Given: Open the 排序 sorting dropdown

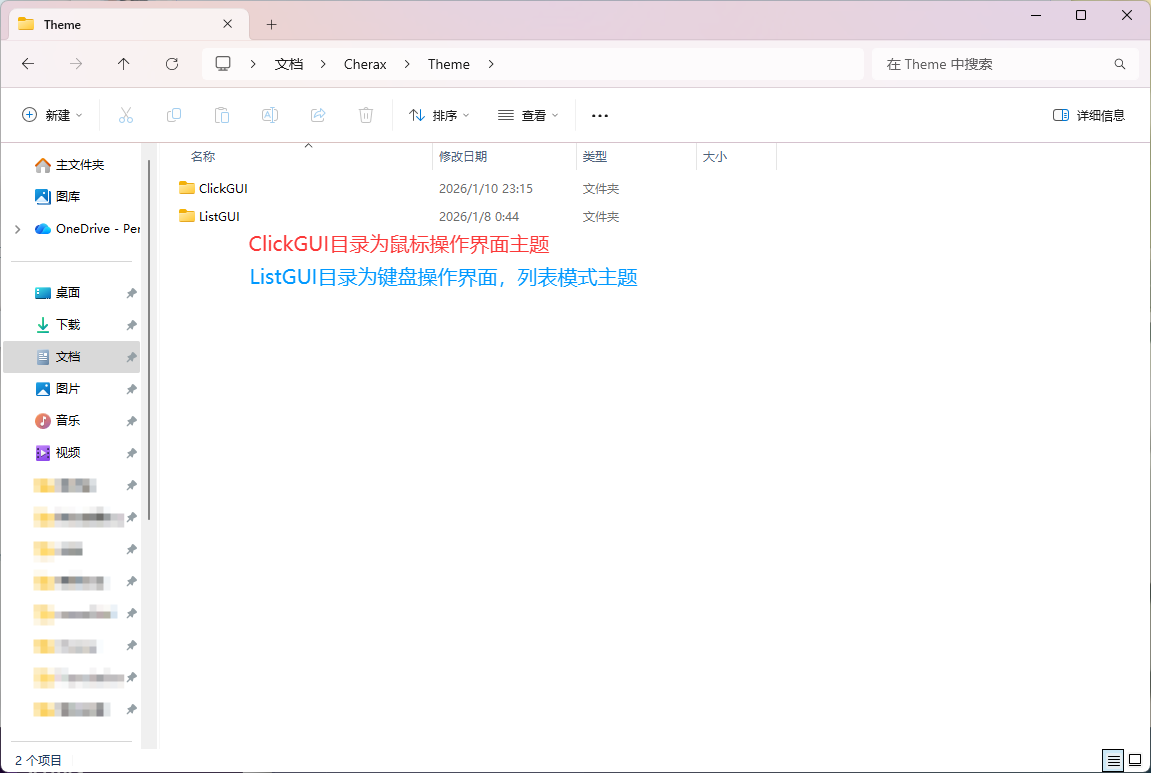Looking at the screenshot, I should [439, 115].
